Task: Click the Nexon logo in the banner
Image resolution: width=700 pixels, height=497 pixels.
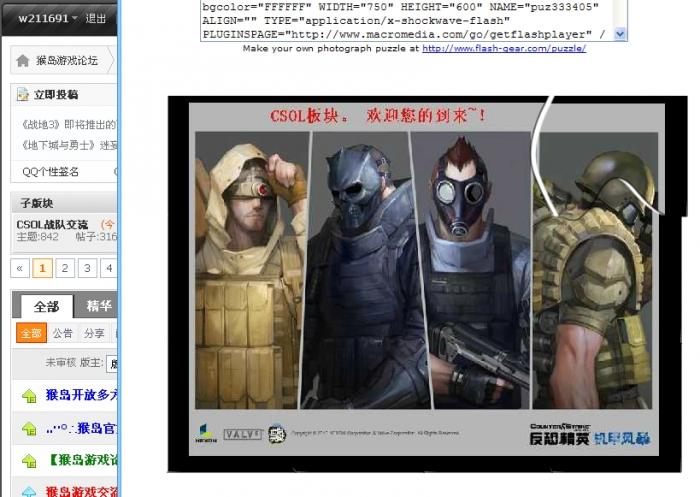Action: tap(206, 433)
